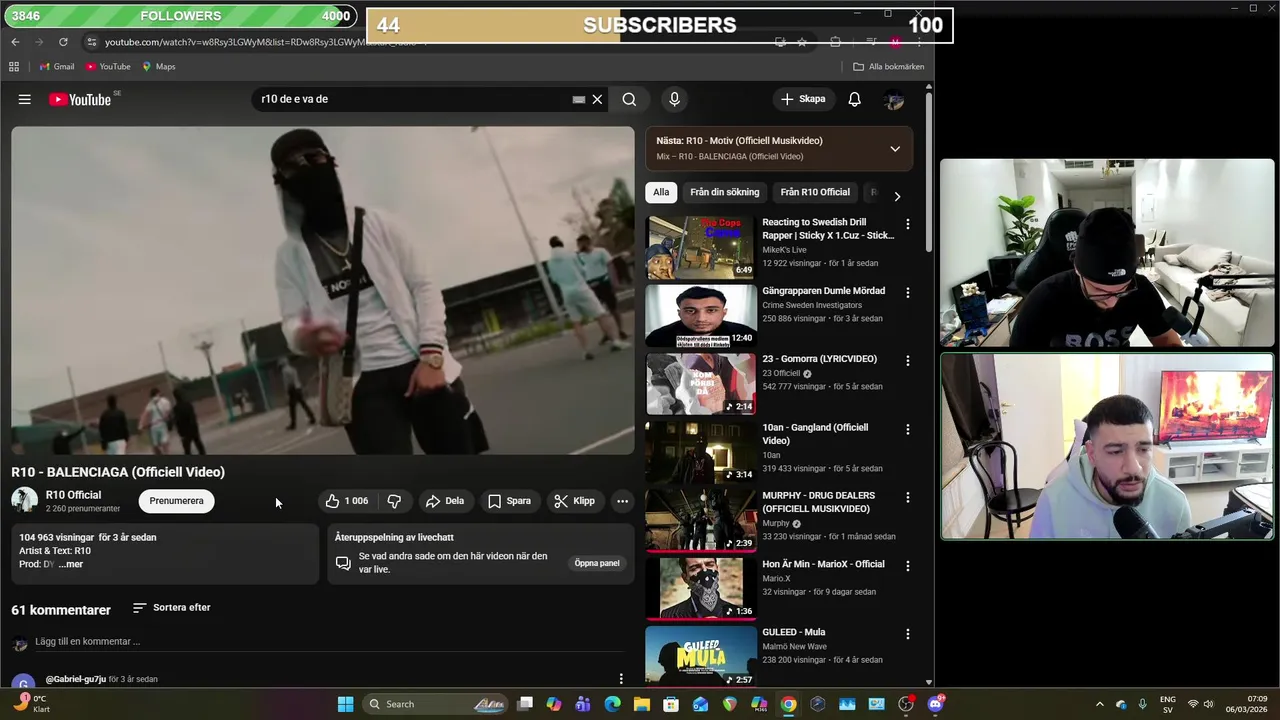Viewport: 1280px width, 720px height.
Task: Show hidden system tray icons chevron
Action: point(1100,704)
